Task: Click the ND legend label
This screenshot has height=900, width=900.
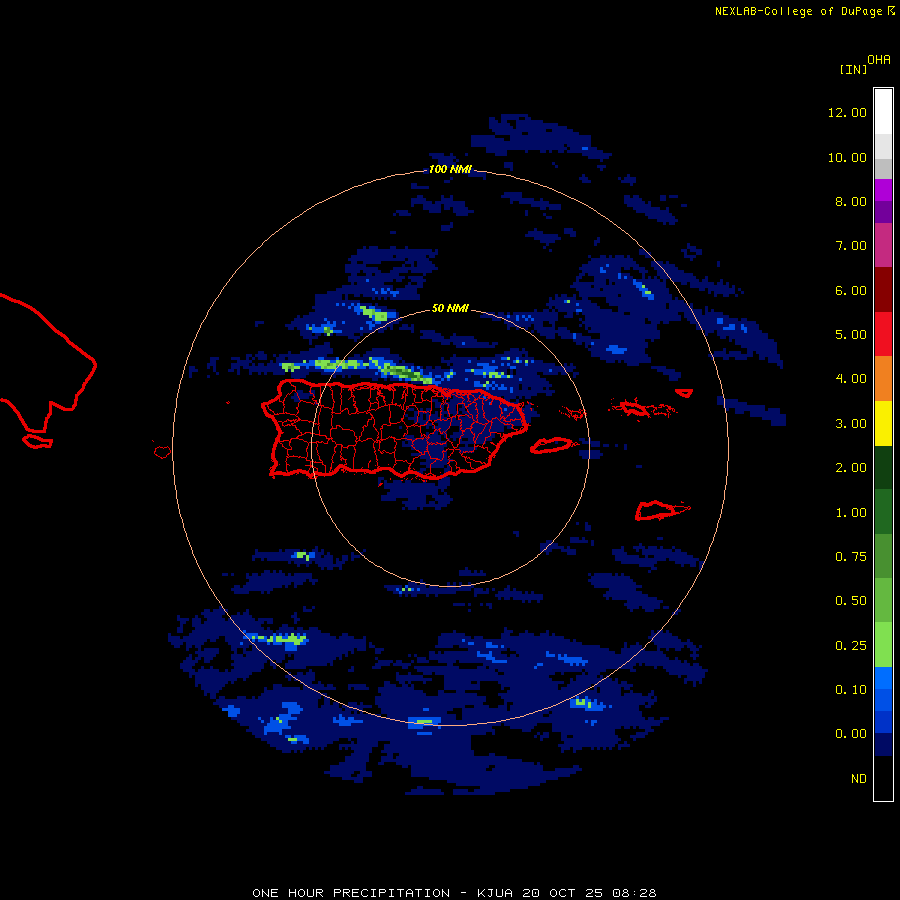Action: coord(859,779)
